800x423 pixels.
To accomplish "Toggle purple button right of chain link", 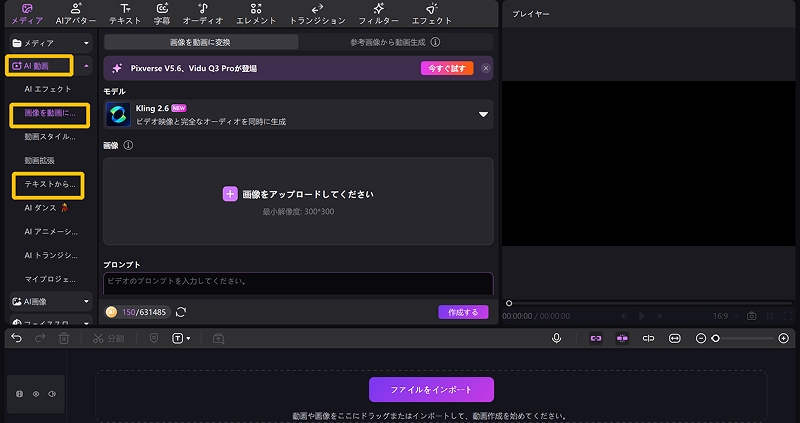I will click(622, 338).
